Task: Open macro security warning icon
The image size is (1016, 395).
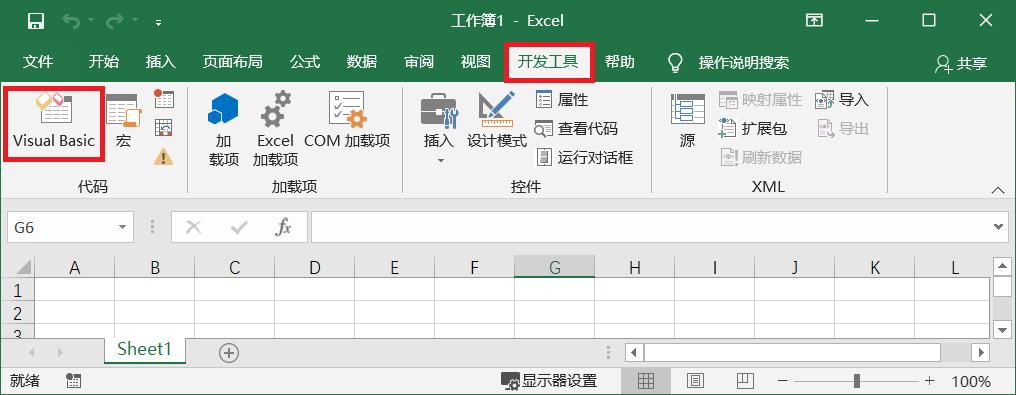Action: tap(164, 156)
